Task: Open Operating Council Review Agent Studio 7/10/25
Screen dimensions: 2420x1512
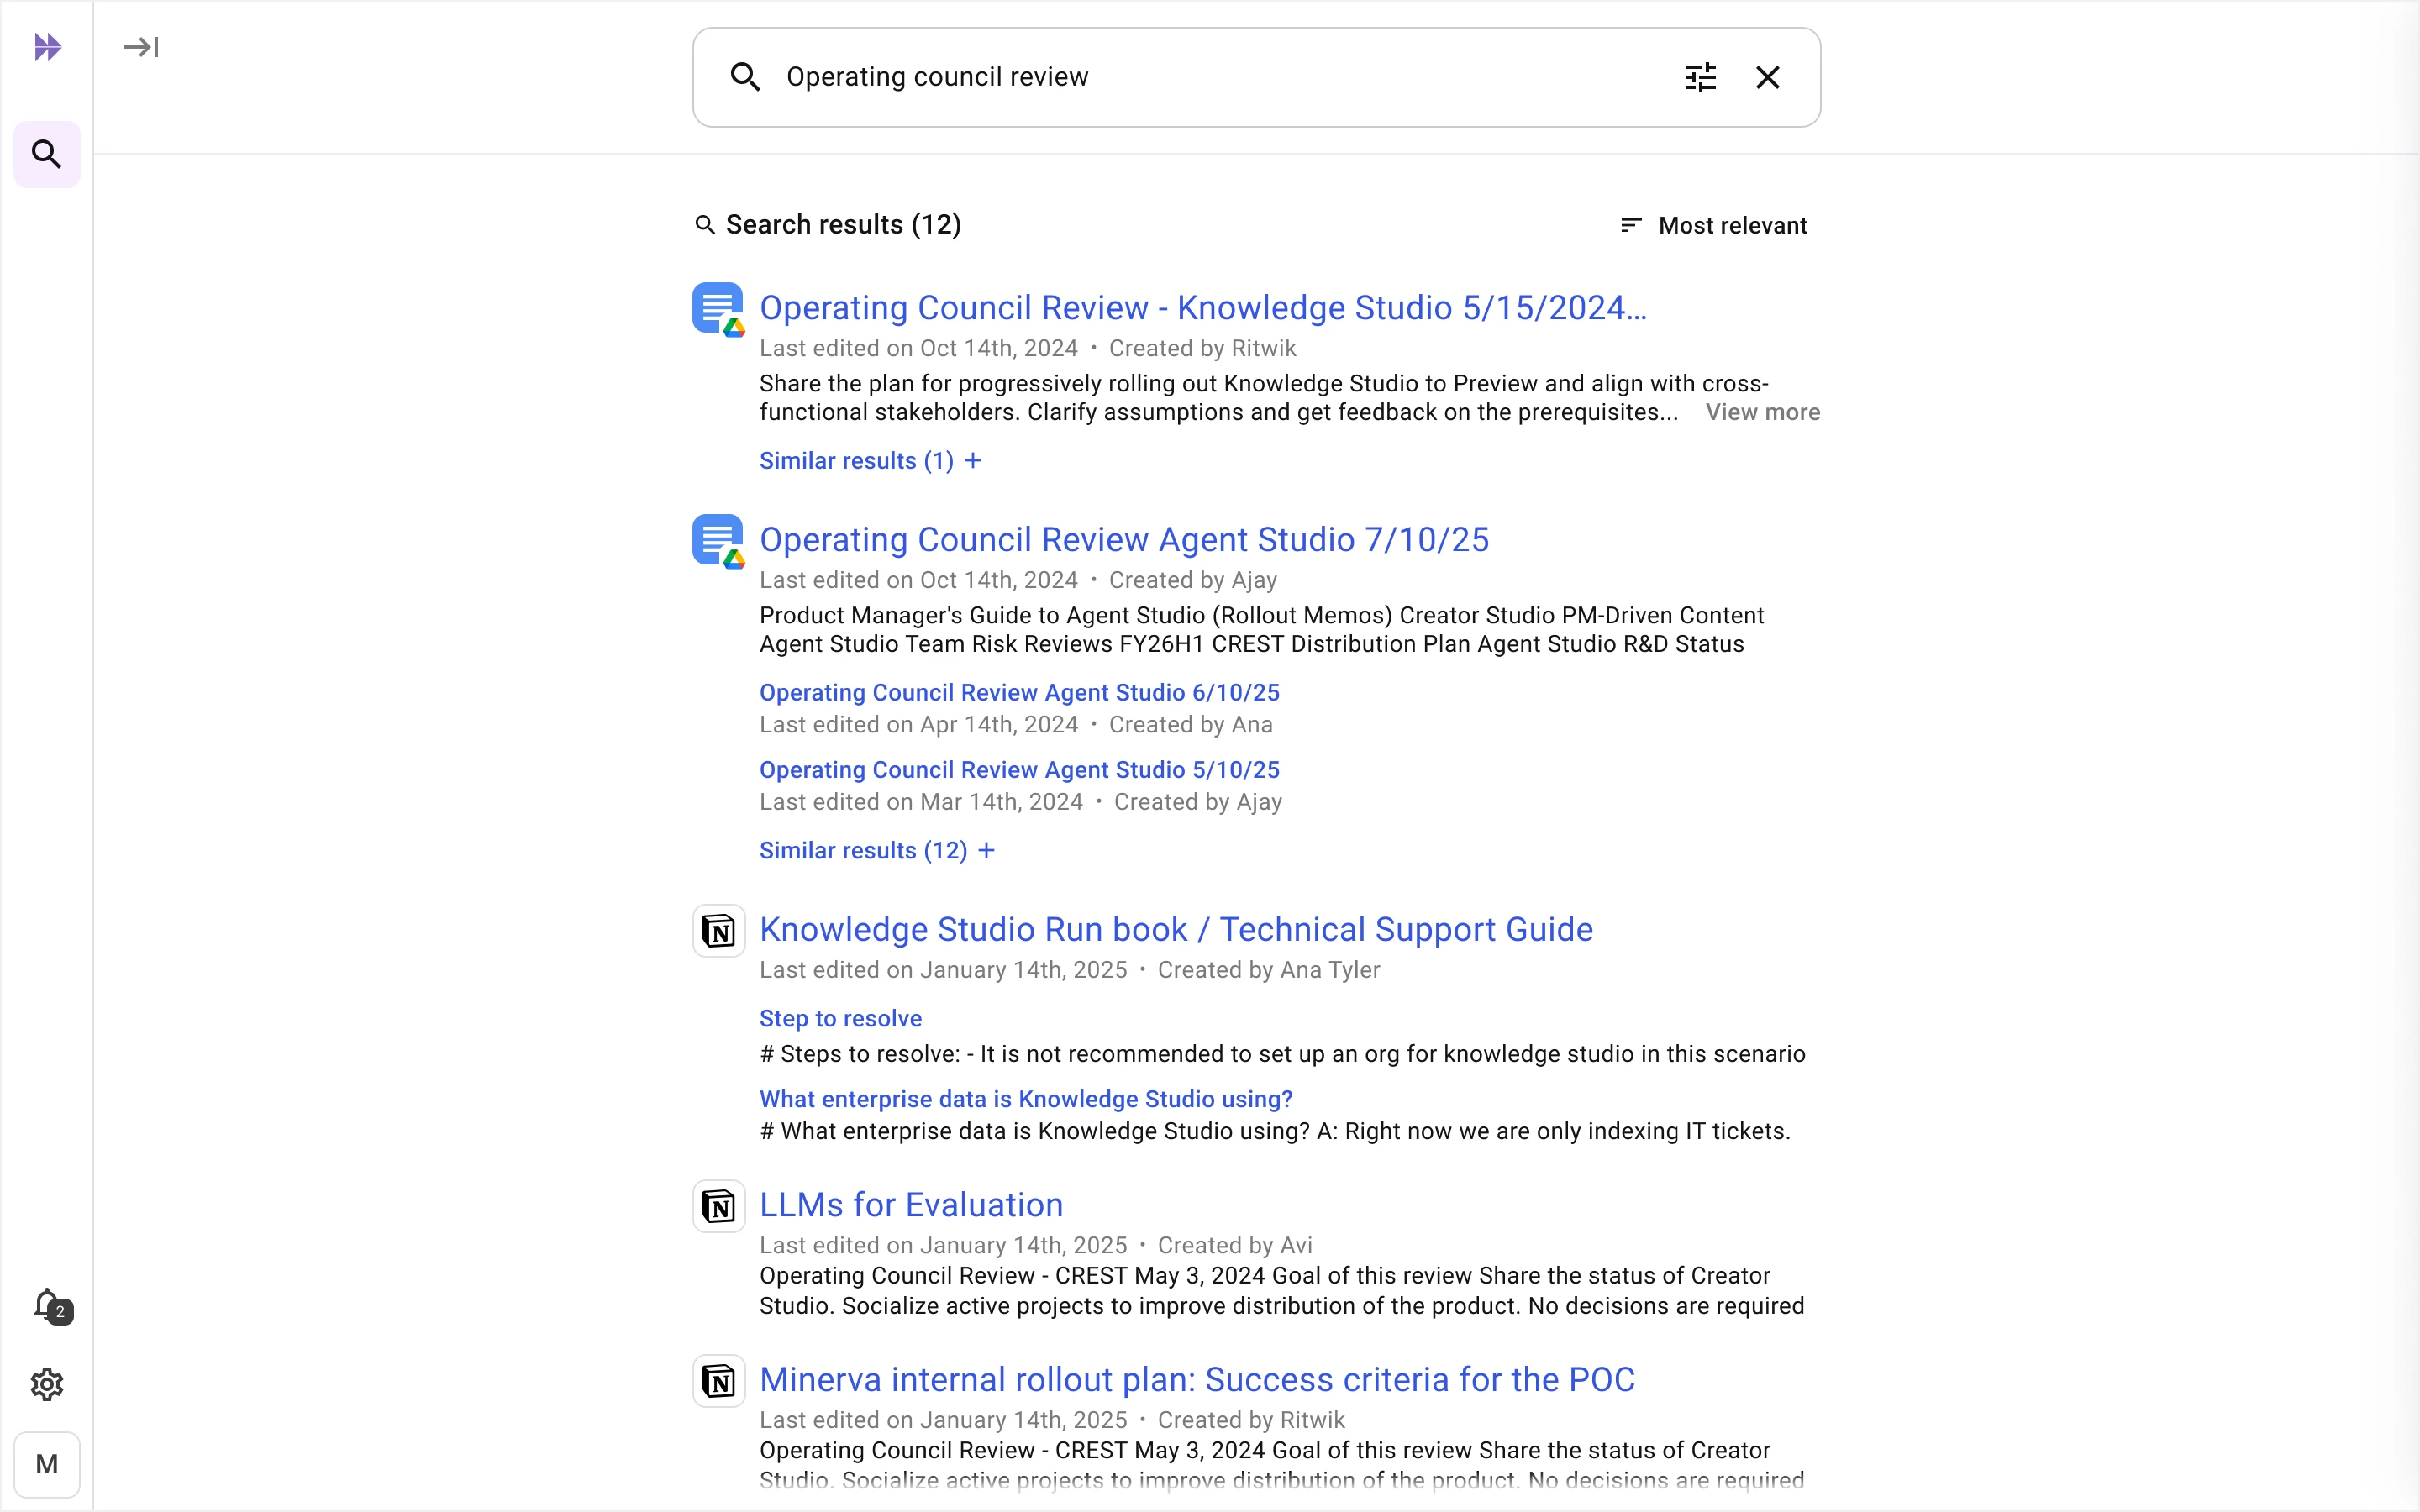Action: pyautogui.click(x=1124, y=540)
